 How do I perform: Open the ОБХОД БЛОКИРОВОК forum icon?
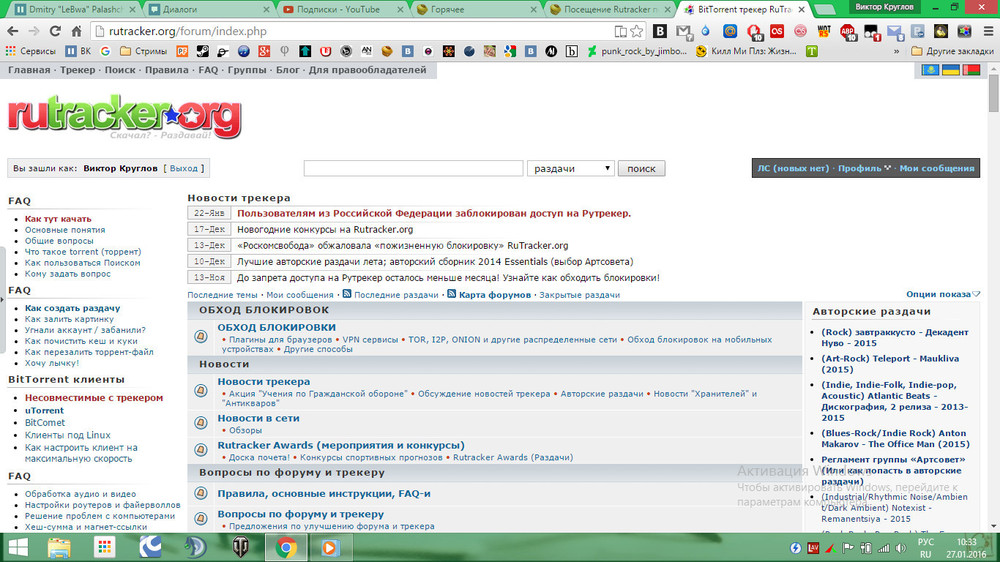(x=201, y=336)
